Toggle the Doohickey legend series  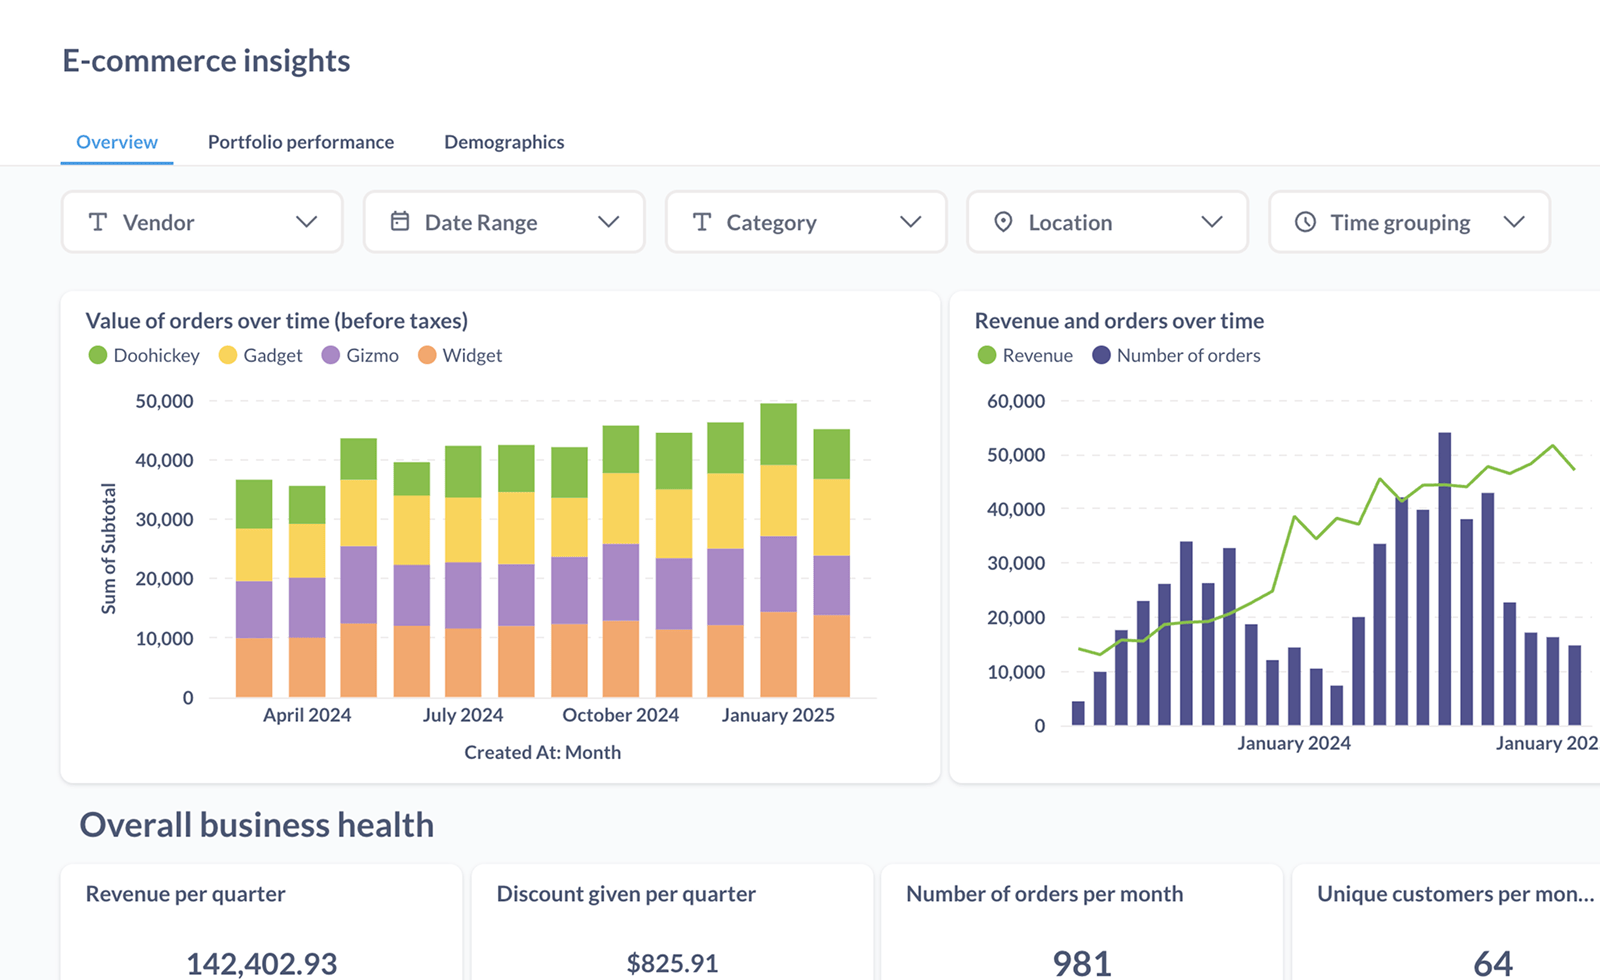(x=144, y=355)
